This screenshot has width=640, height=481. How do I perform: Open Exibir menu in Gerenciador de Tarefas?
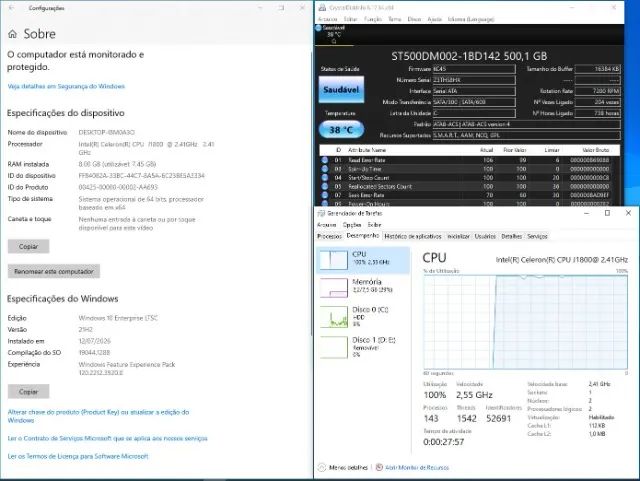[374, 225]
